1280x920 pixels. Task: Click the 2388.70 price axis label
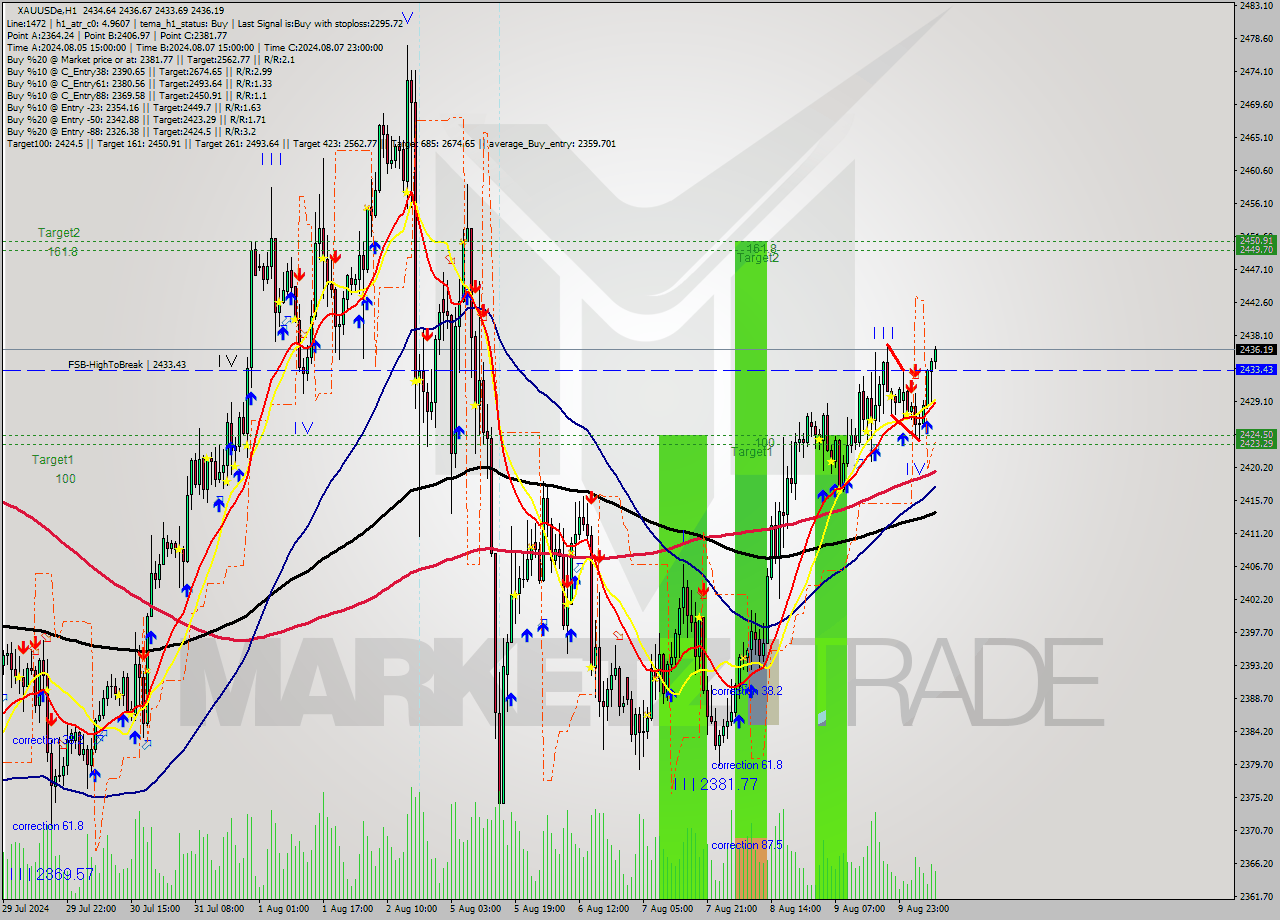[x=1256, y=698]
